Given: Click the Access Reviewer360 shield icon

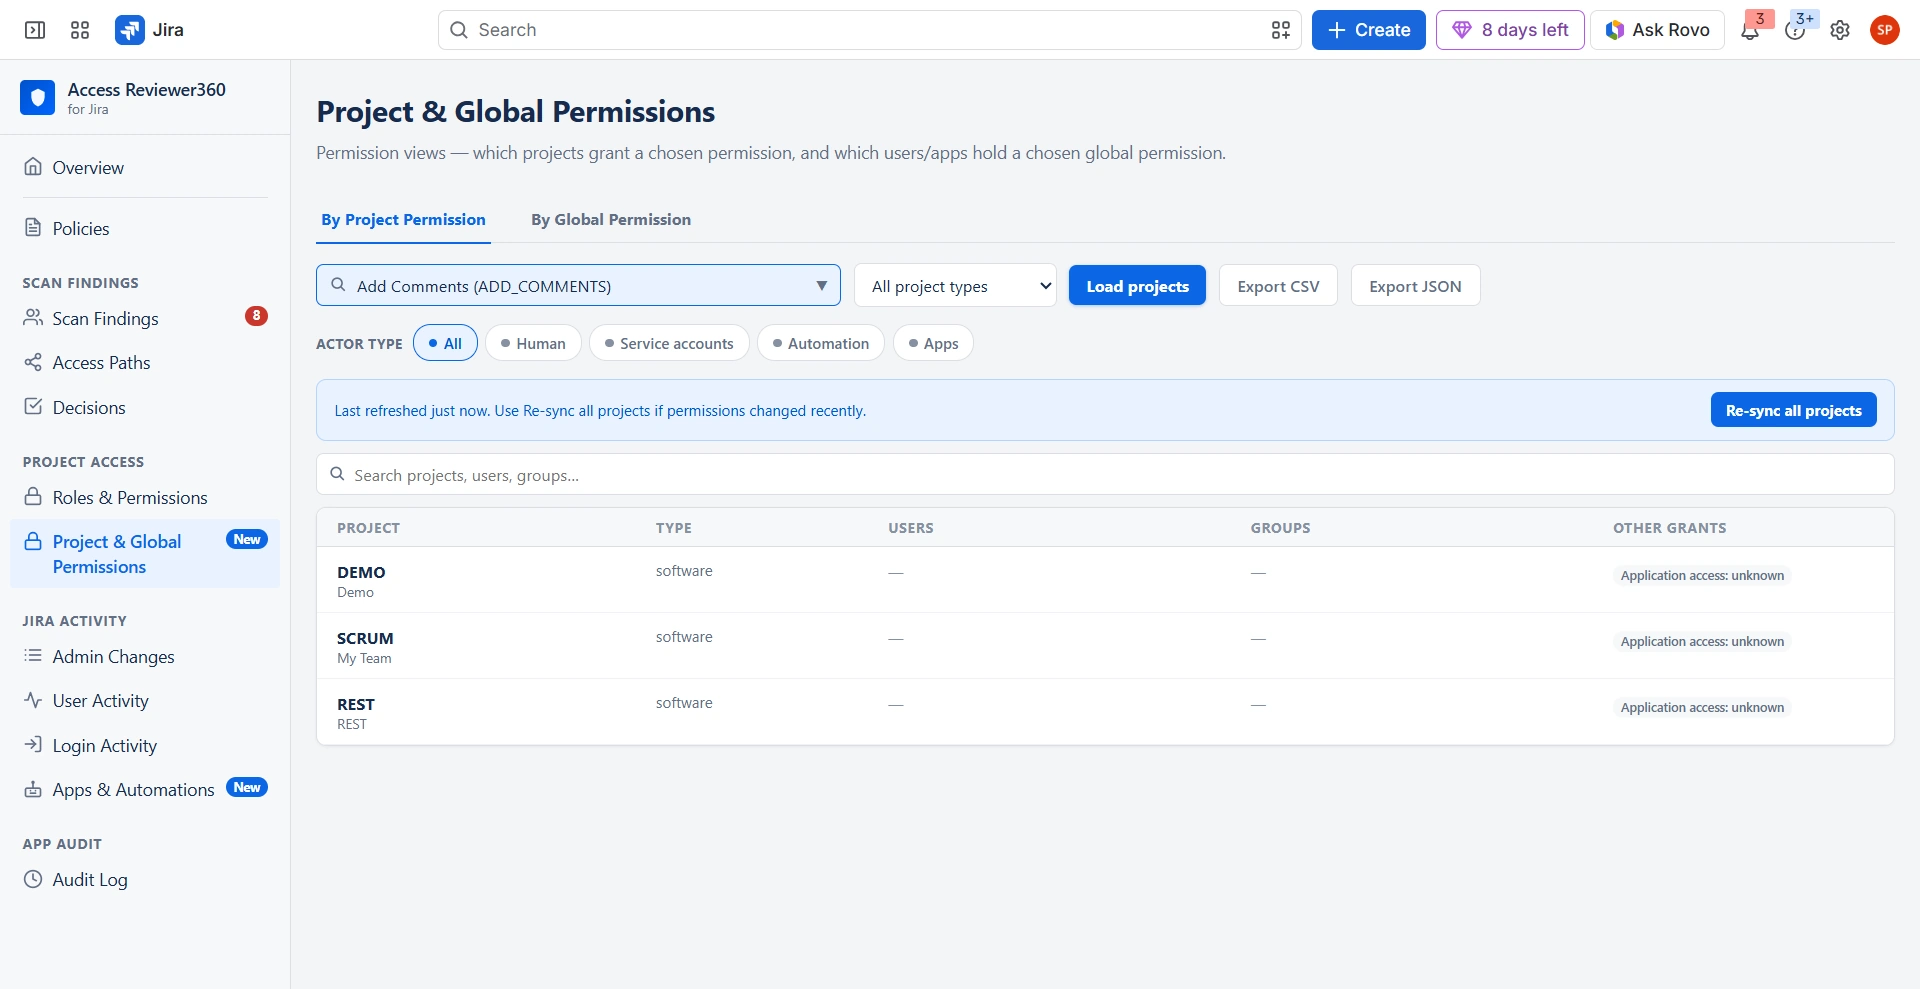Looking at the screenshot, I should [37, 97].
